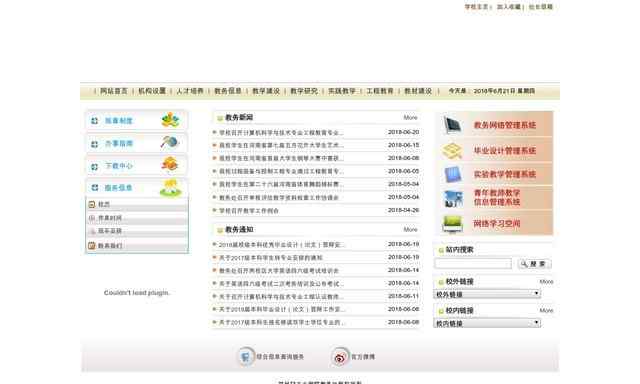Click the refresh-style icon before 规章制度
Viewport: 640px width, 384px height.
click(94, 121)
